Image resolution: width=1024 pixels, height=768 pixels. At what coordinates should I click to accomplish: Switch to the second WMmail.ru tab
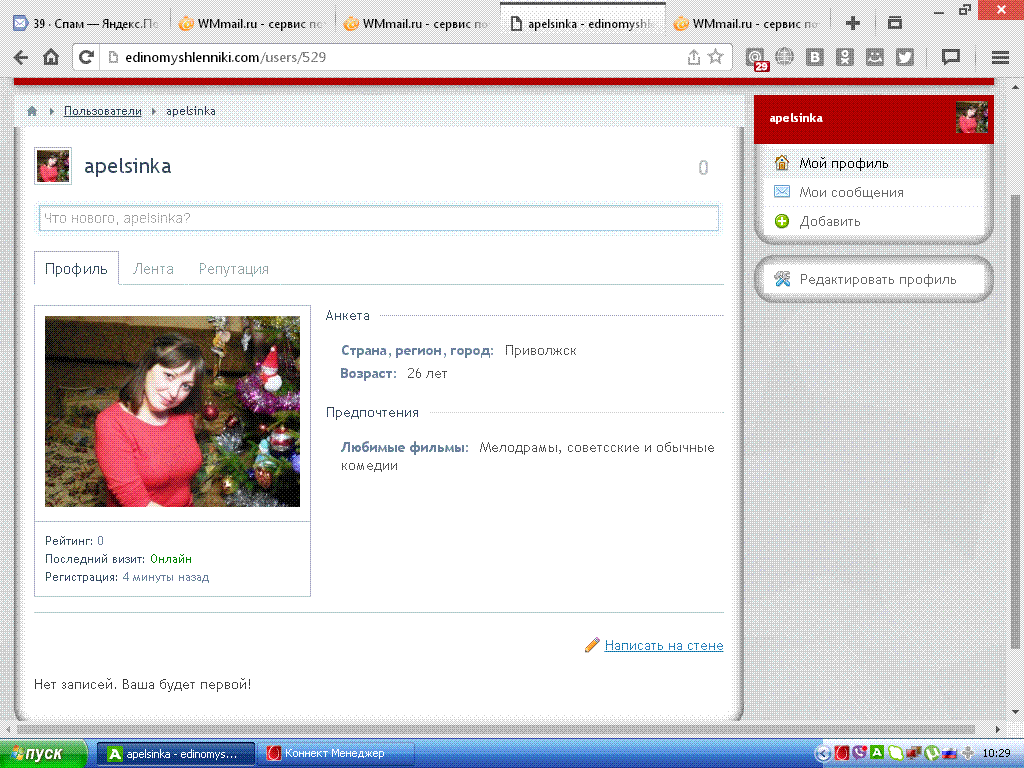click(418, 24)
